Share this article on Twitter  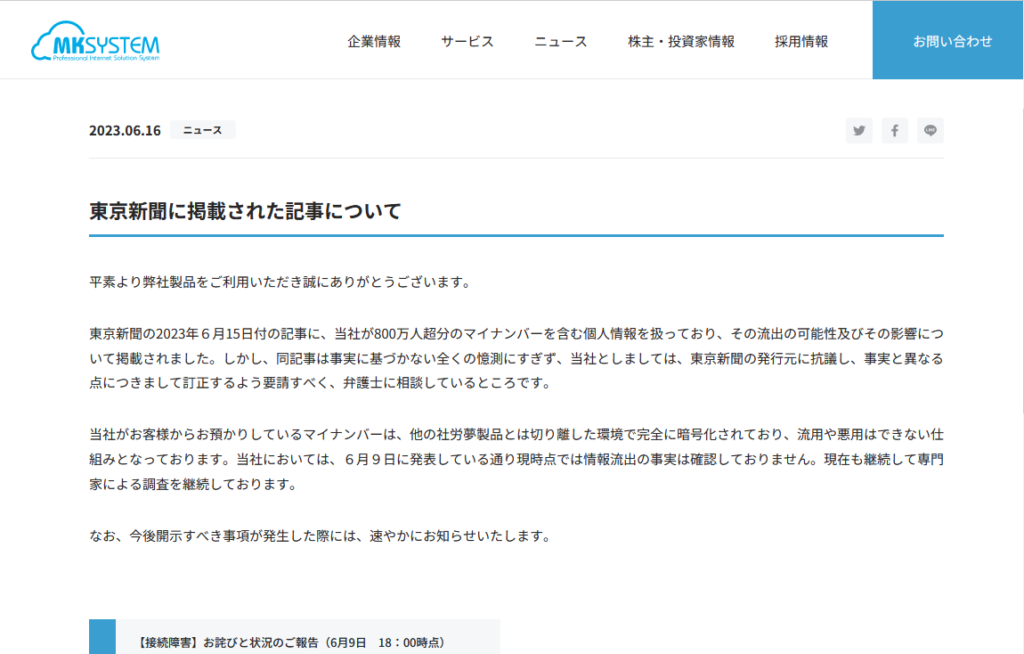(x=859, y=131)
